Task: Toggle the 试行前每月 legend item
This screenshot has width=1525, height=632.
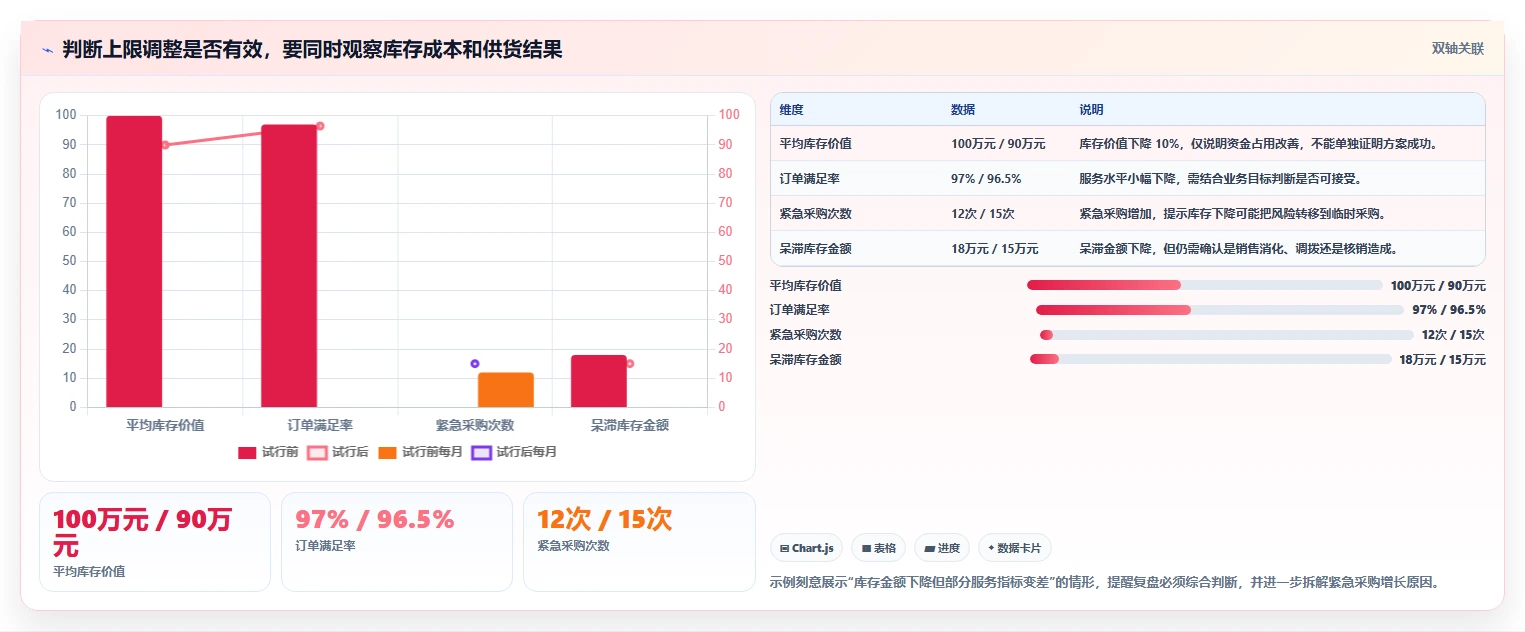Action: click(x=421, y=452)
